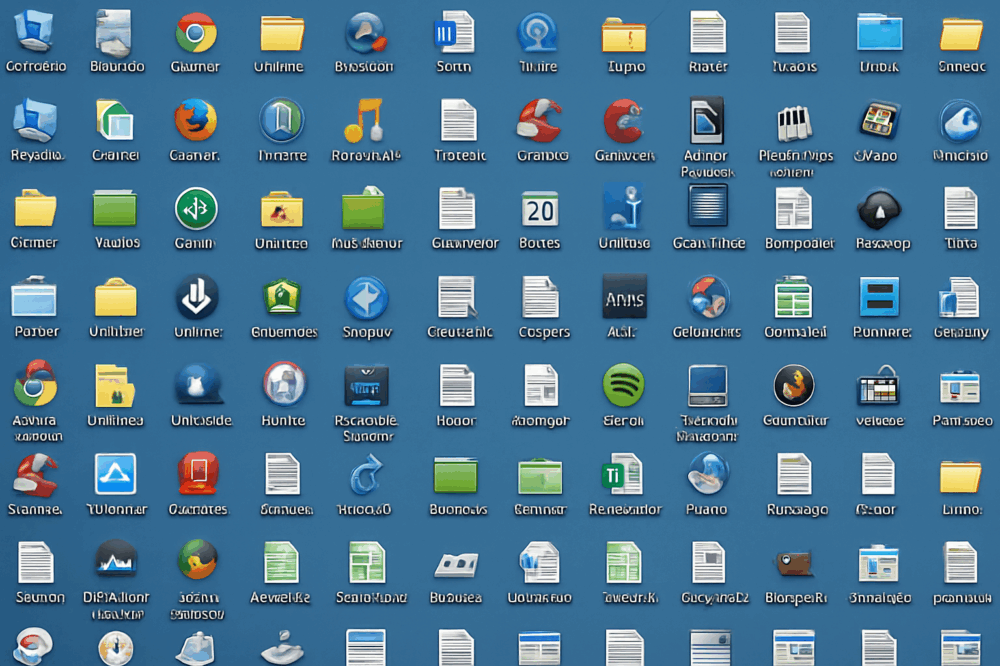
Task: Open the Runsago document icon
Action: pos(794,474)
